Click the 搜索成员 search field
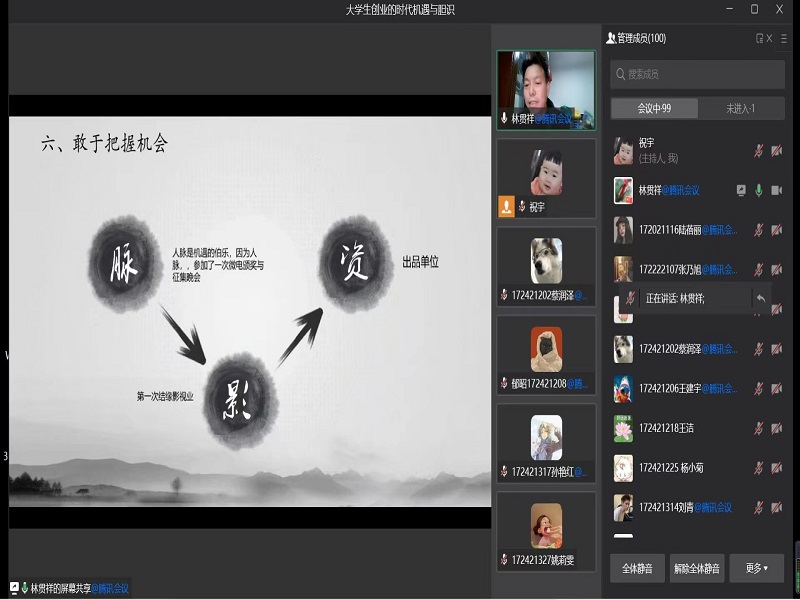Screen dimensions: 800x600 pyautogui.click(x=697, y=74)
